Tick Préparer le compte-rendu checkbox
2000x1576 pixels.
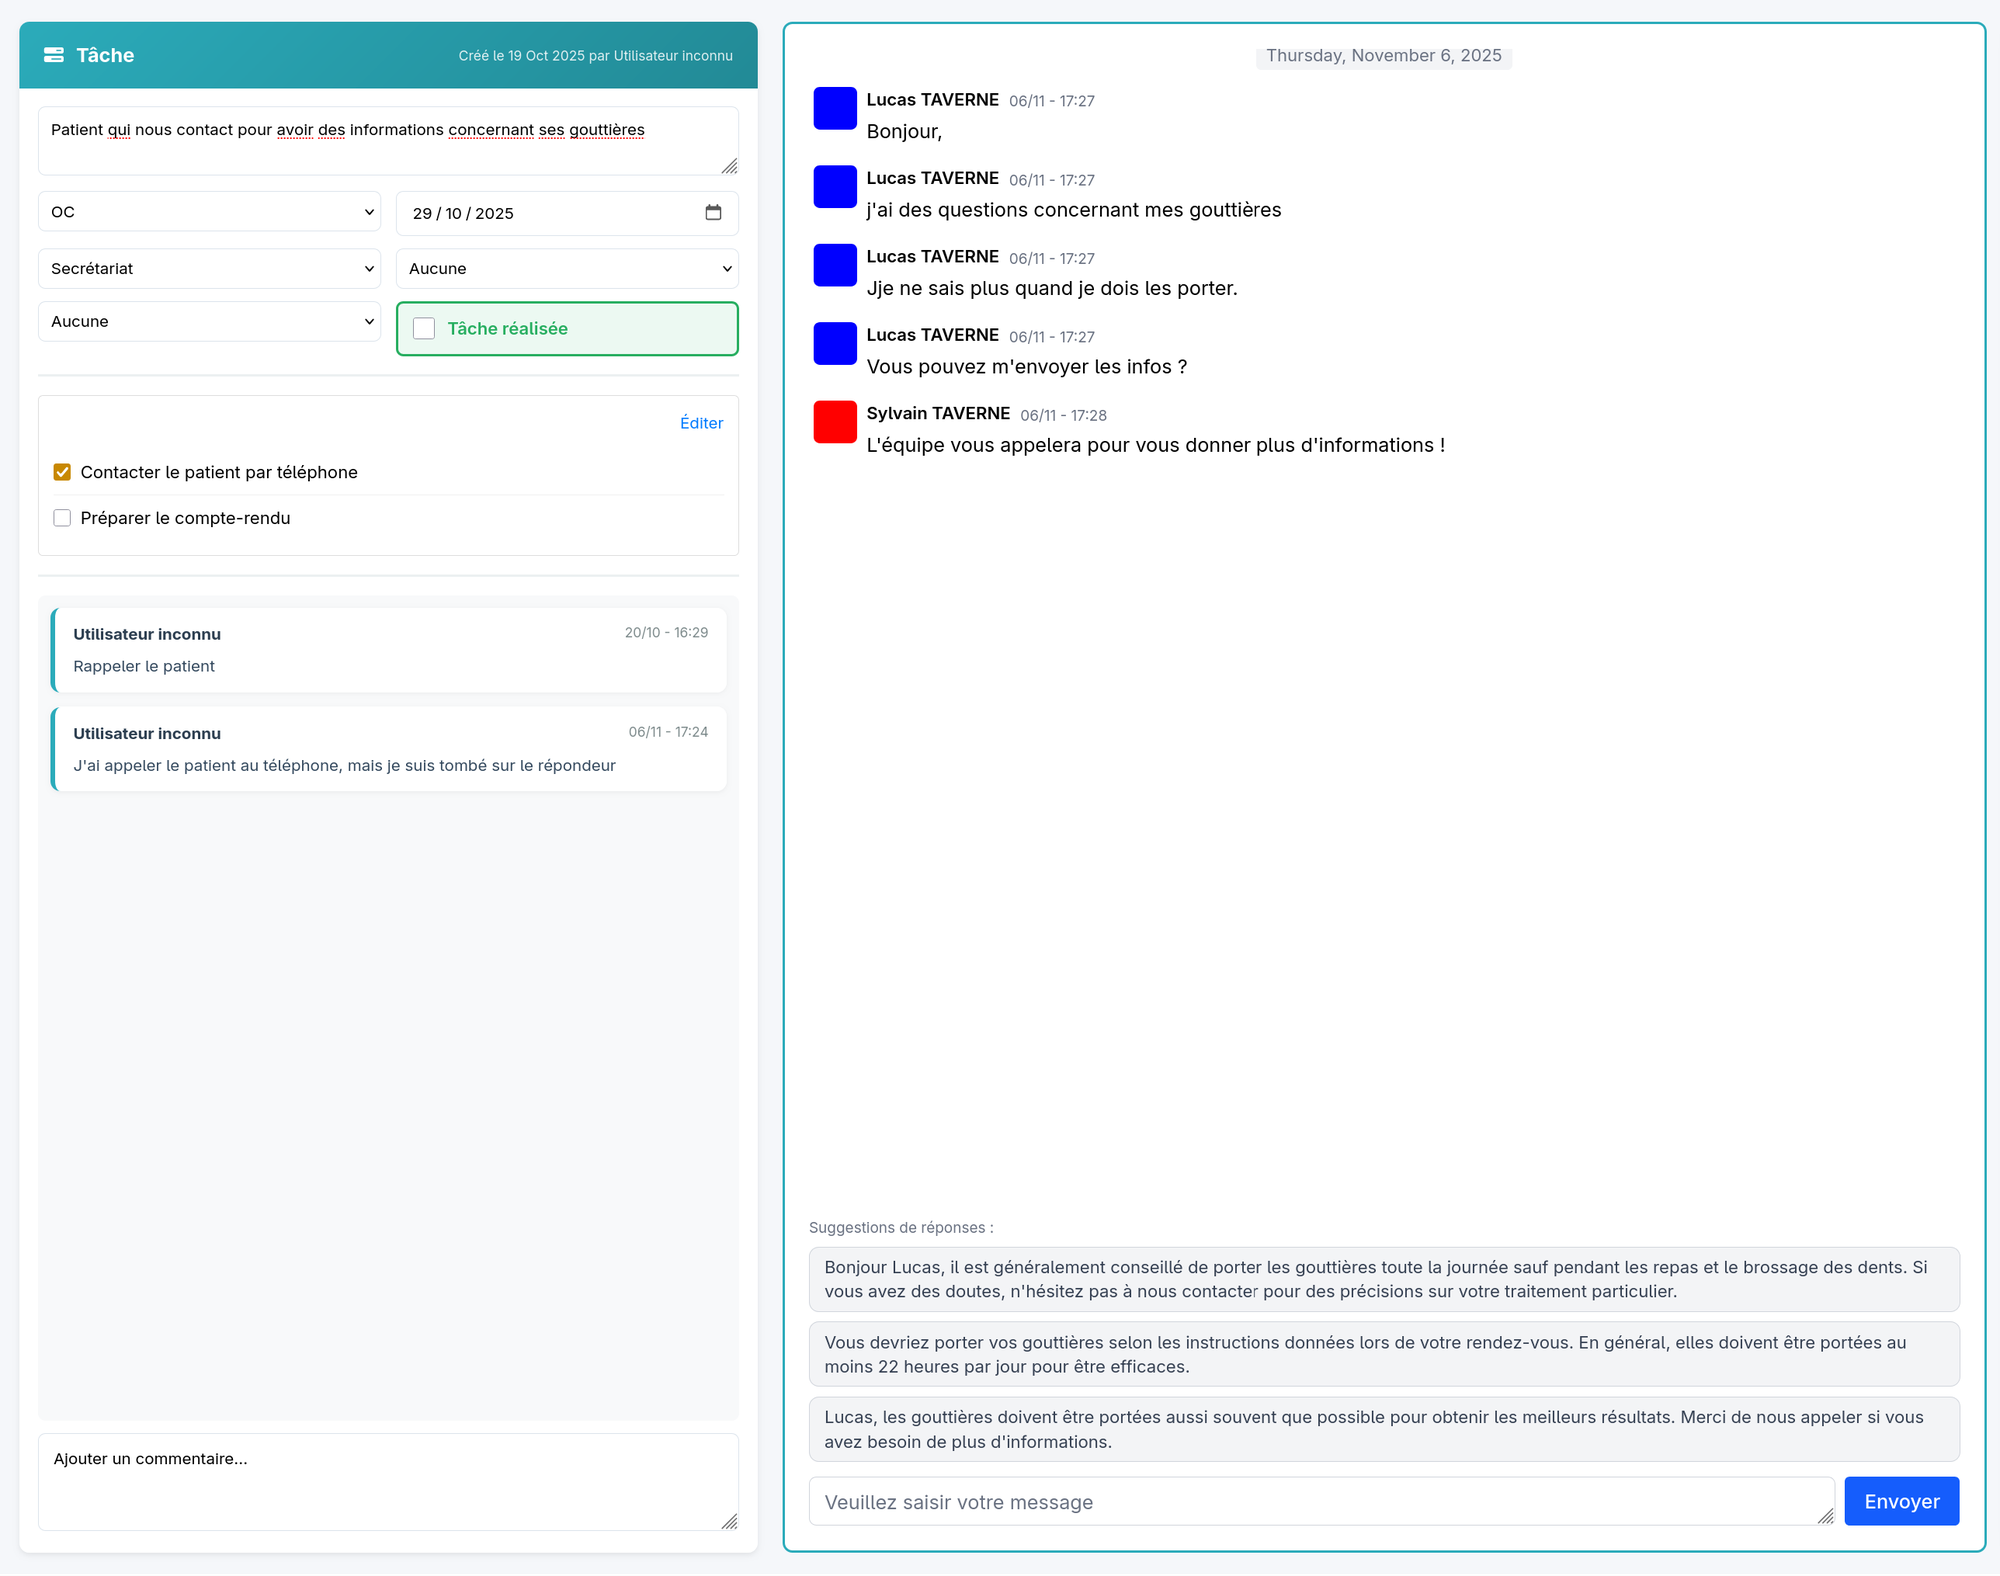(x=62, y=518)
